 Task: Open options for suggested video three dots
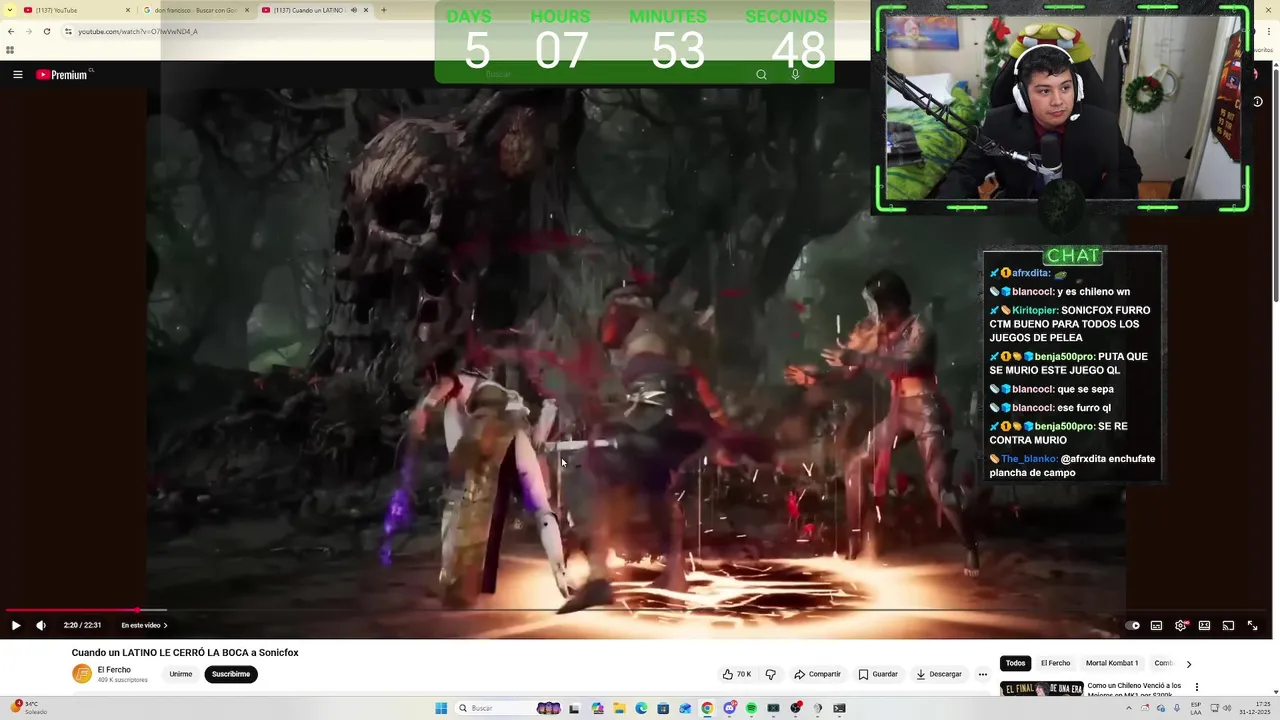click(1196, 687)
